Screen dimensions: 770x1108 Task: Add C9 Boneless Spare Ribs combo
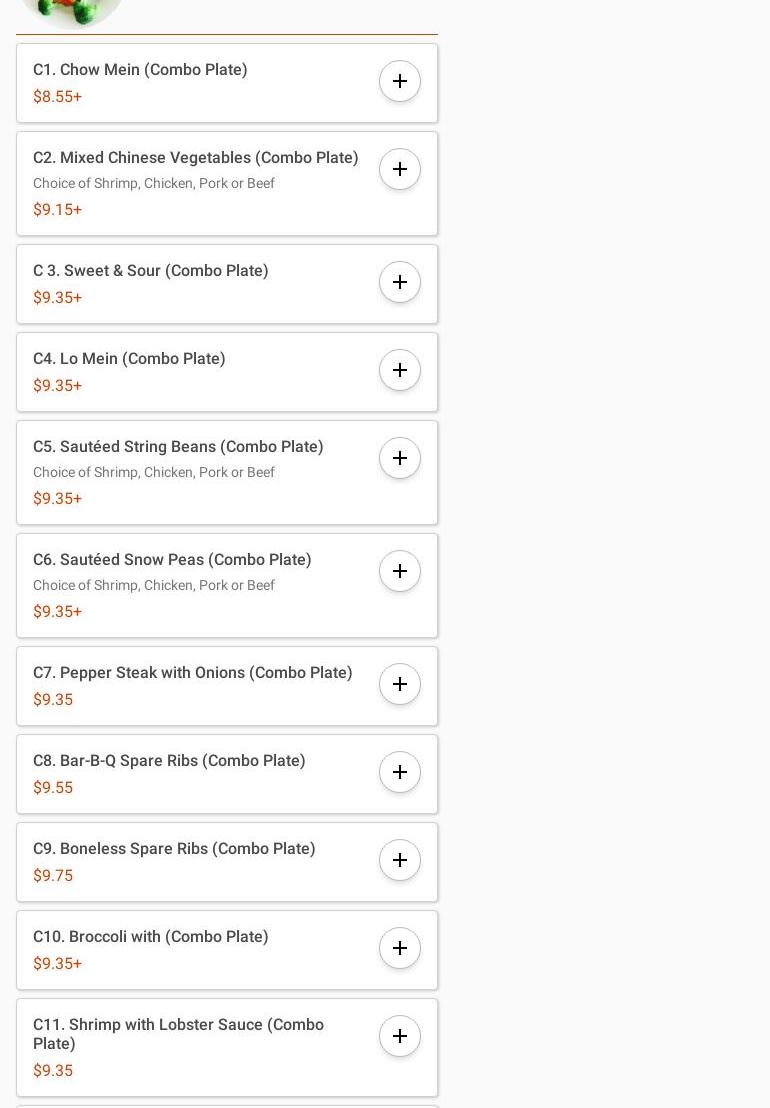point(400,860)
